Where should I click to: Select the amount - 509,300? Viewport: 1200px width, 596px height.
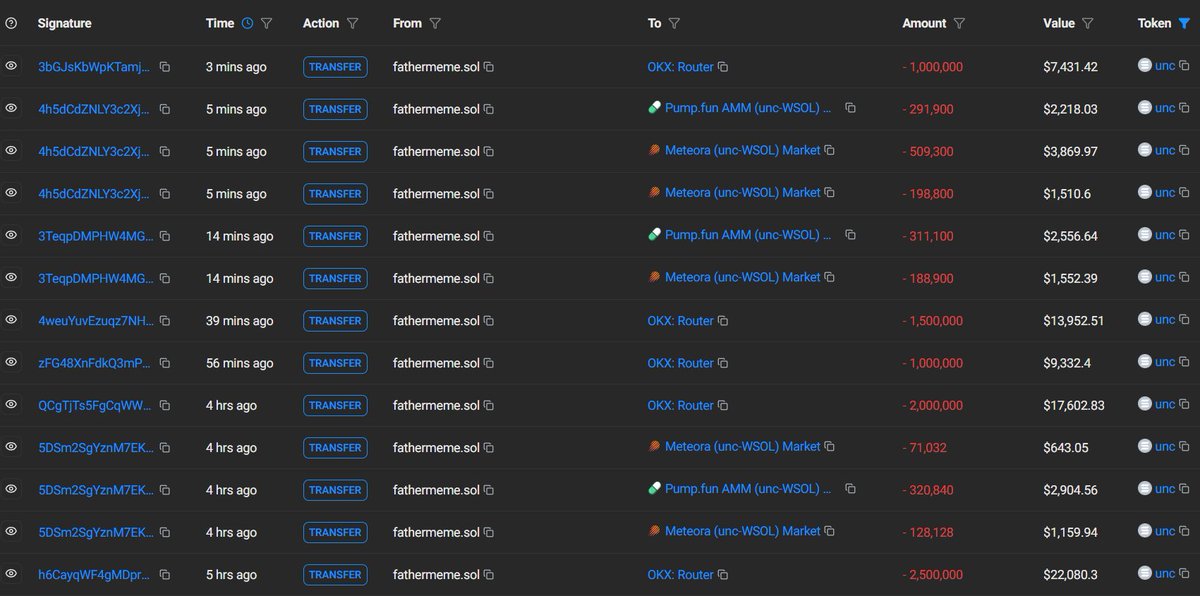pos(928,151)
